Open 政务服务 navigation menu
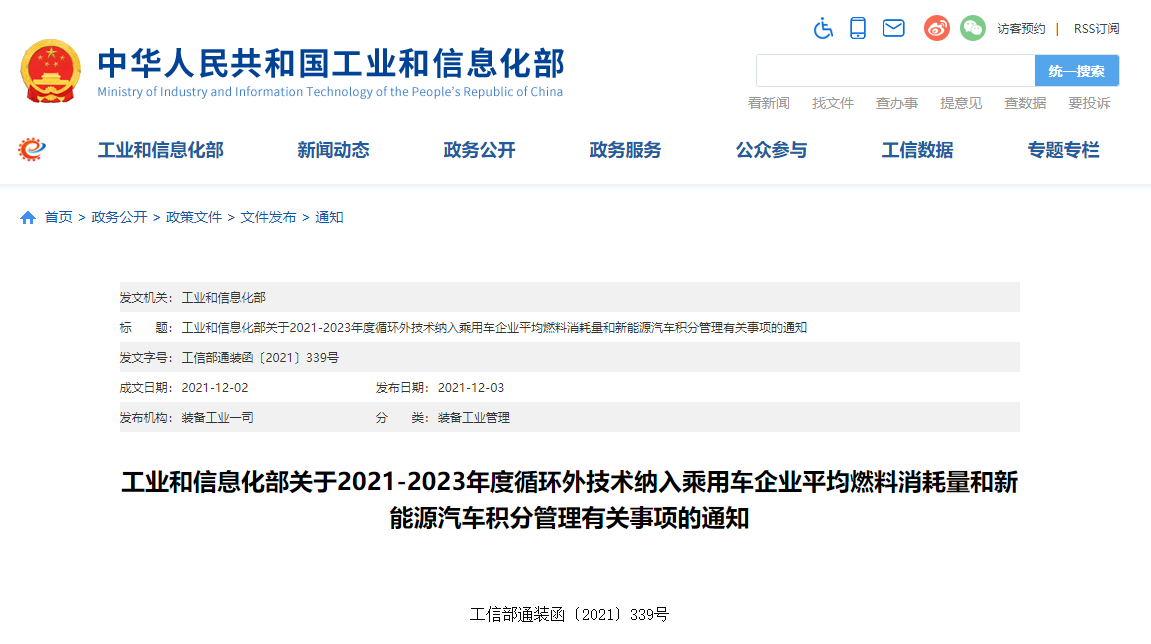This screenshot has width=1151, height=644. pos(625,151)
